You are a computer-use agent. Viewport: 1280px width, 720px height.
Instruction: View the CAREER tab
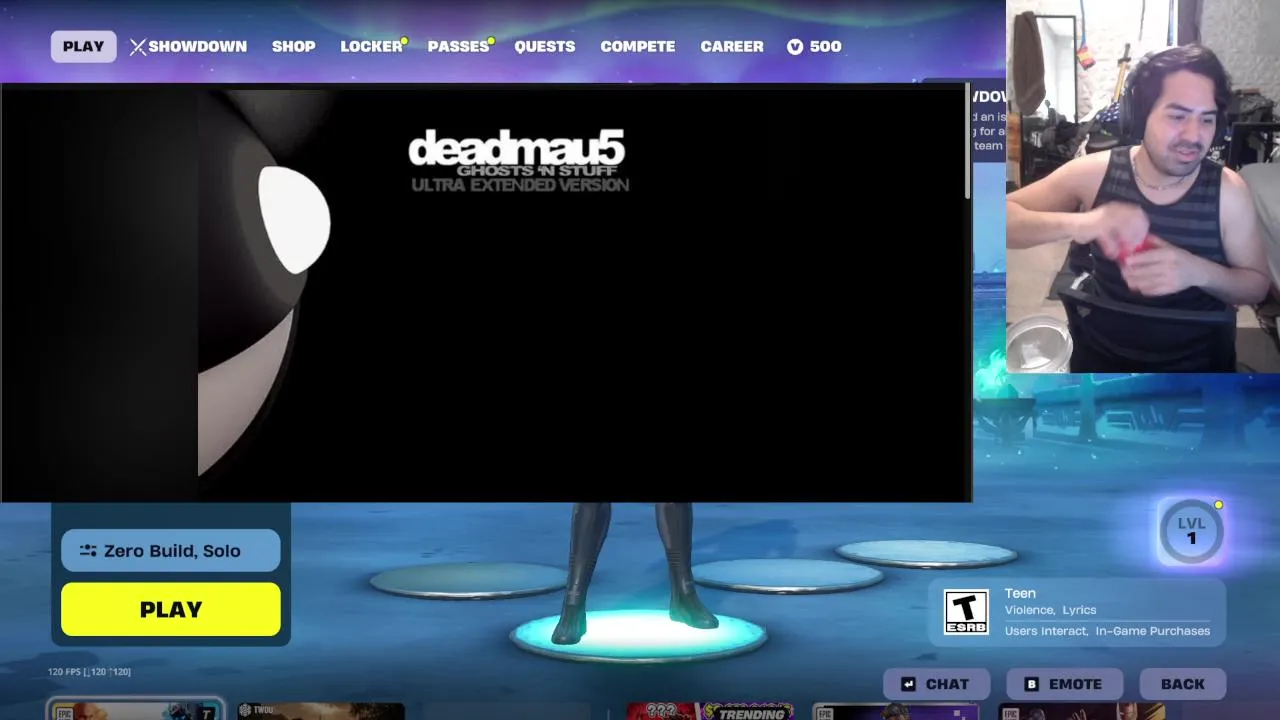732,46
